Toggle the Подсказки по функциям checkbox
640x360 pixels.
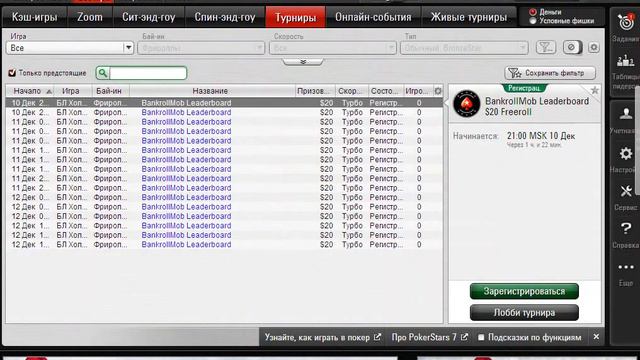pos(481,337)
